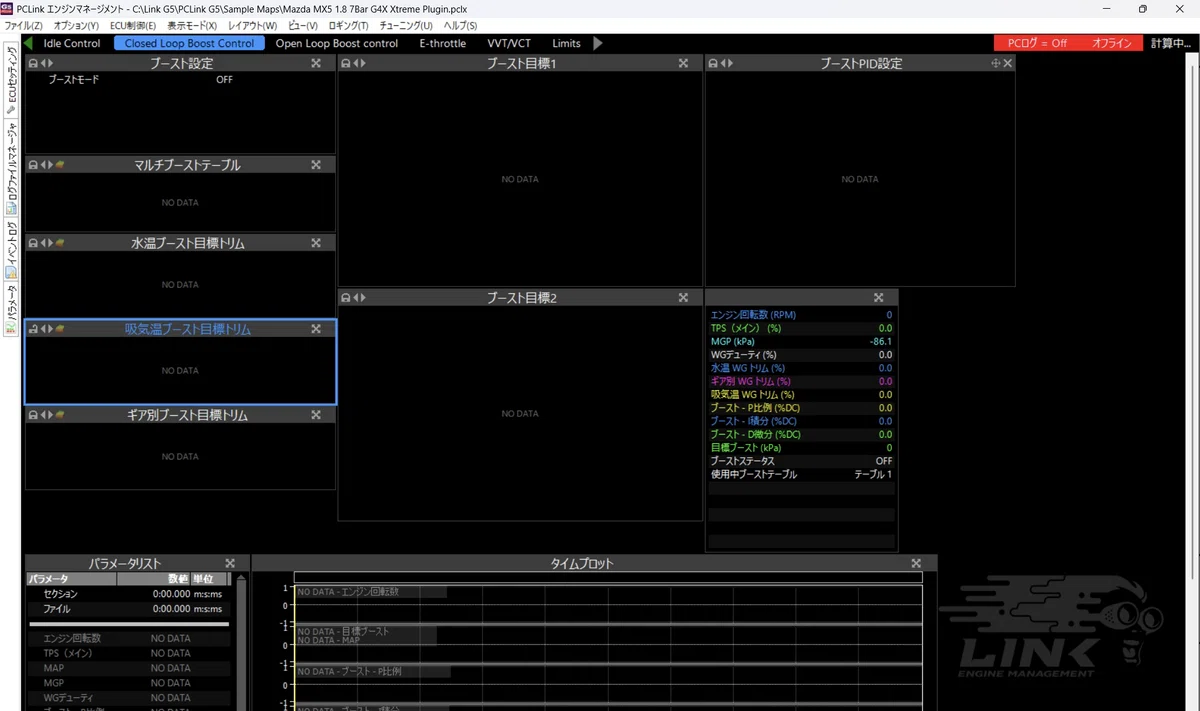Click the move handle icon on ブーストPID設定 panel
Viewport: 1200px width, 711px height.
[995, 63]
